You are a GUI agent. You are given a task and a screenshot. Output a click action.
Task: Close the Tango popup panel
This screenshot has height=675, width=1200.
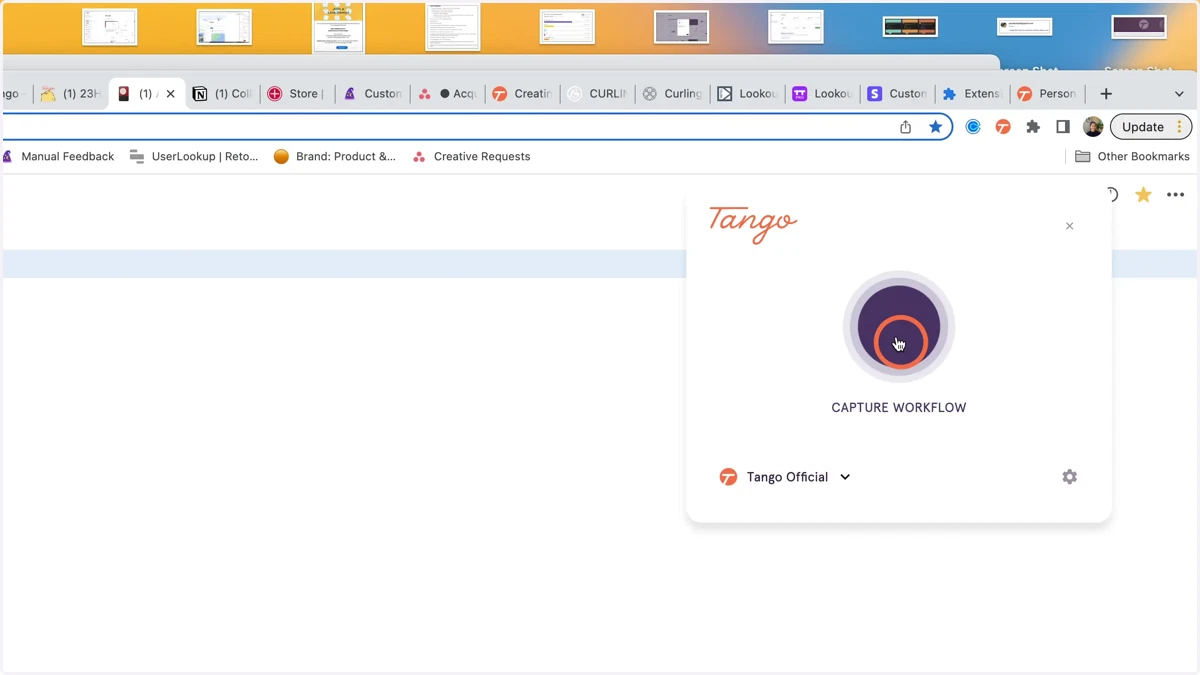tap(1069, 226)
